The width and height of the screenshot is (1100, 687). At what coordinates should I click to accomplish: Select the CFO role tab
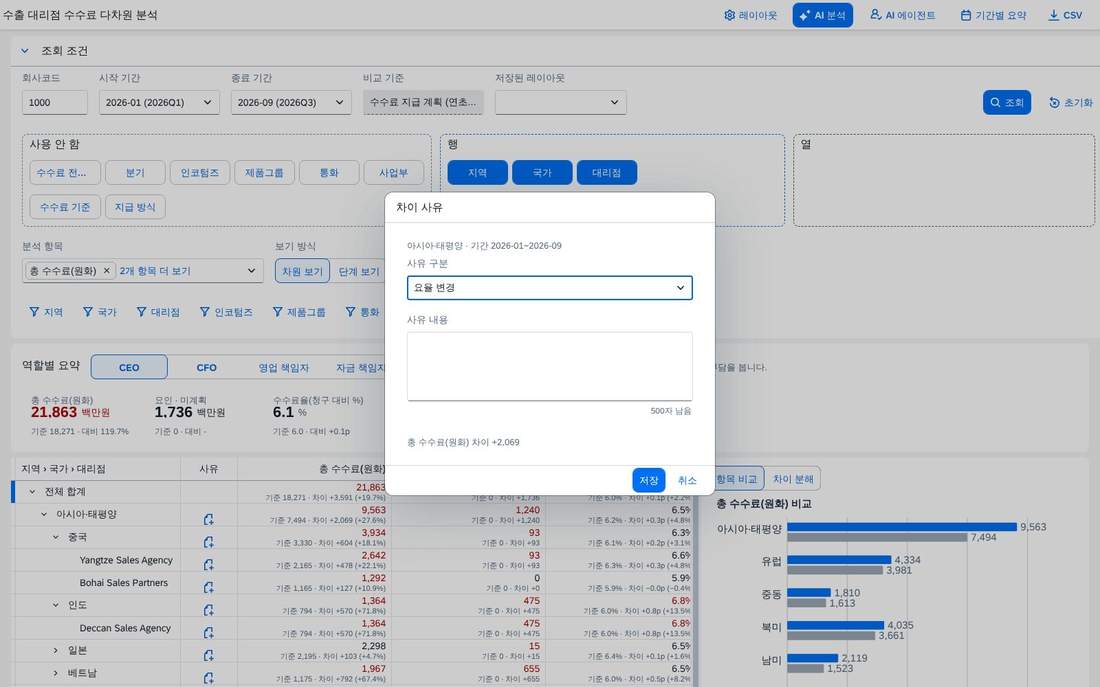[x=206, y=367]
